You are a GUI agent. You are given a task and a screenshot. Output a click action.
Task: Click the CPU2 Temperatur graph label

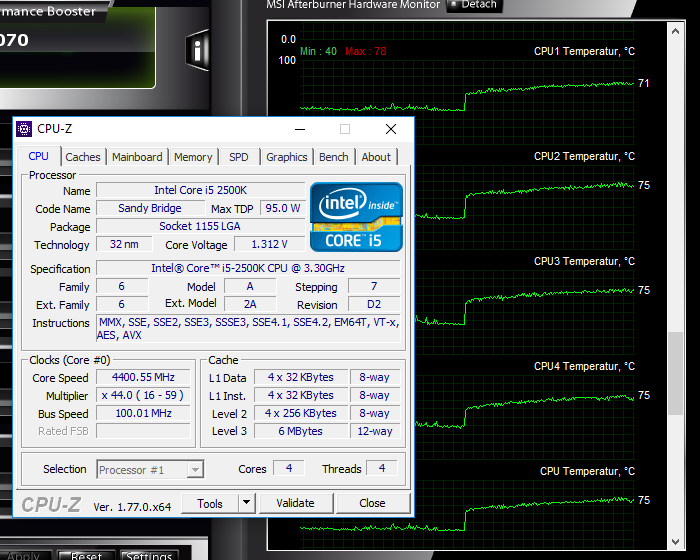coord(584,156)
